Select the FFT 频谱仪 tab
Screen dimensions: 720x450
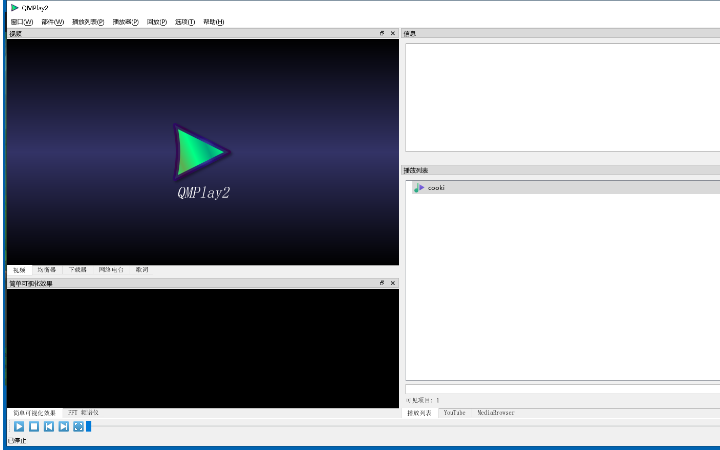(83, 413)
